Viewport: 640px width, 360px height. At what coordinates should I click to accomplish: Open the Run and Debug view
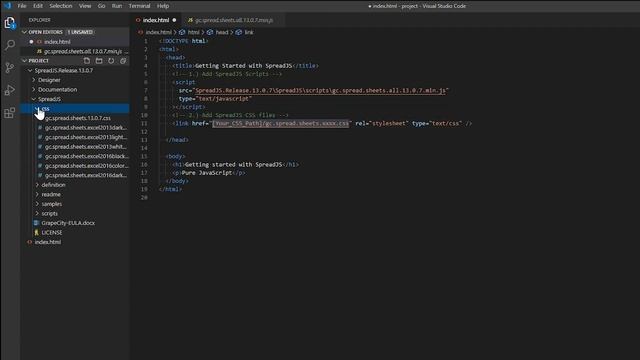click(10, 90)
